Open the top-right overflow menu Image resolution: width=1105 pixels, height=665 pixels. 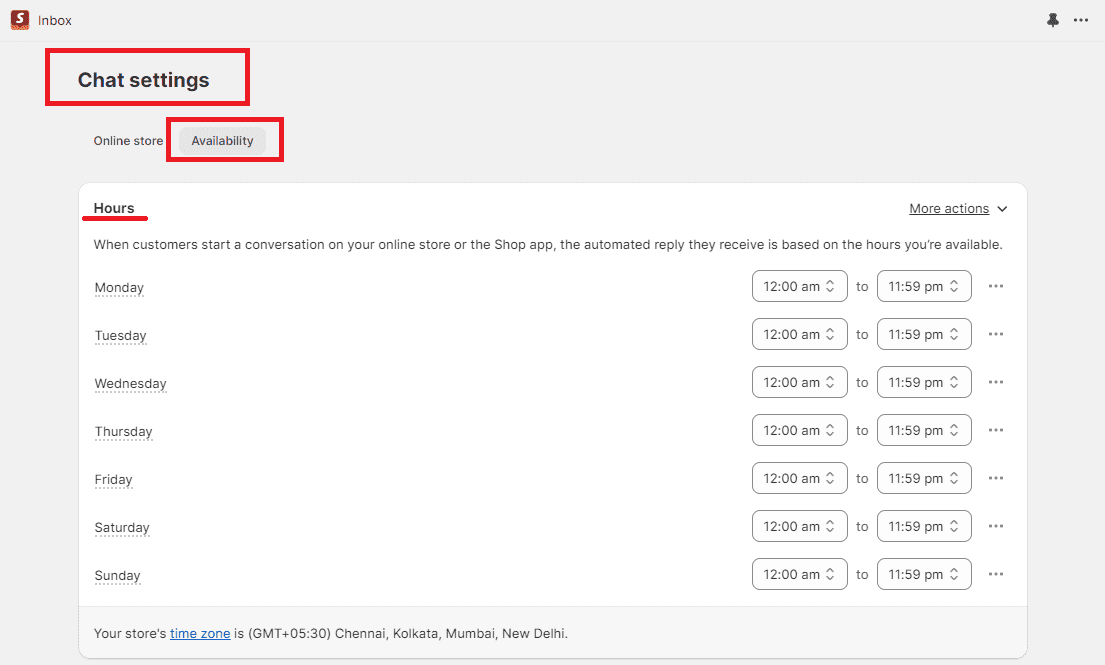coord(1081,19)
